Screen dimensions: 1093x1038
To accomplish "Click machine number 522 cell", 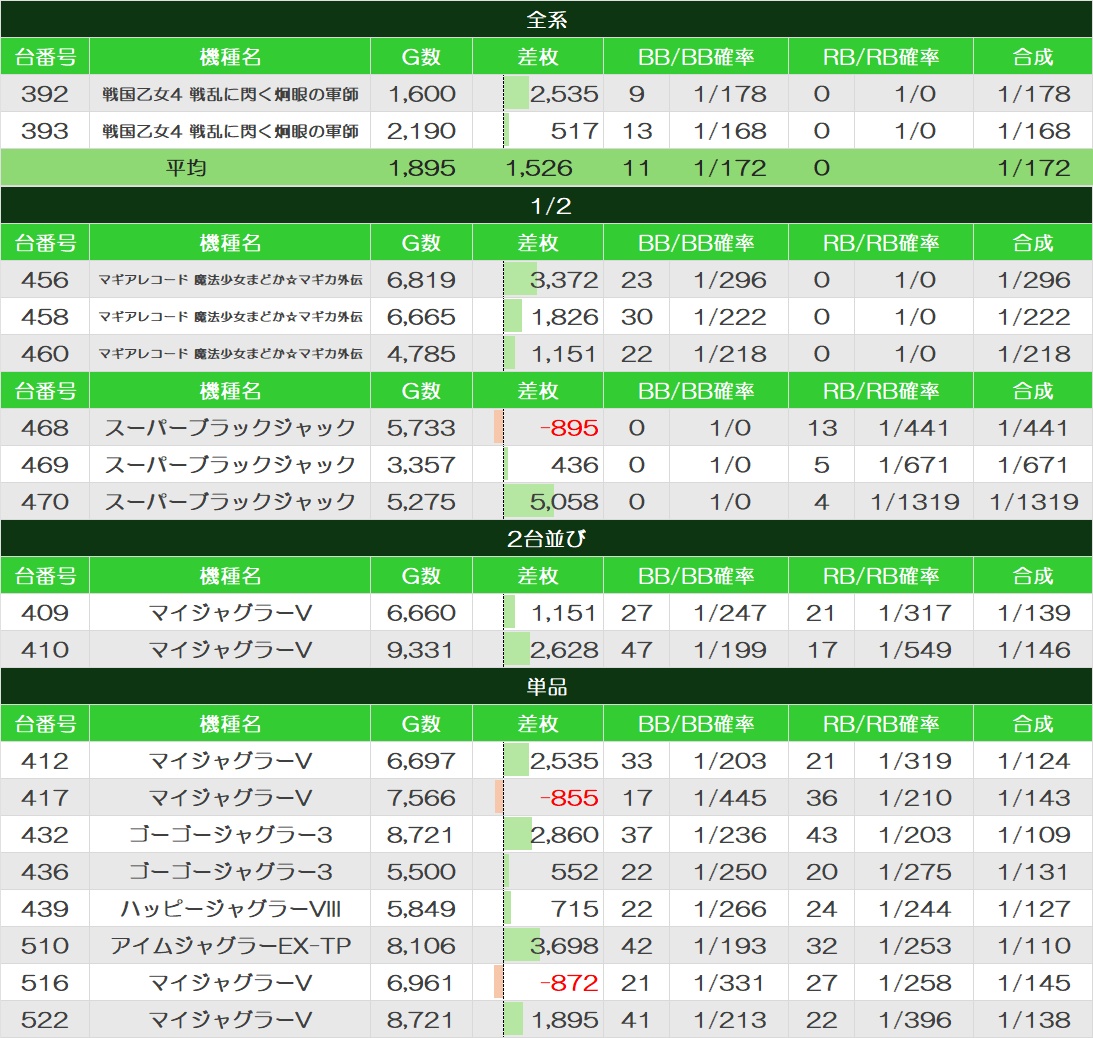I will coord(45,1019).
